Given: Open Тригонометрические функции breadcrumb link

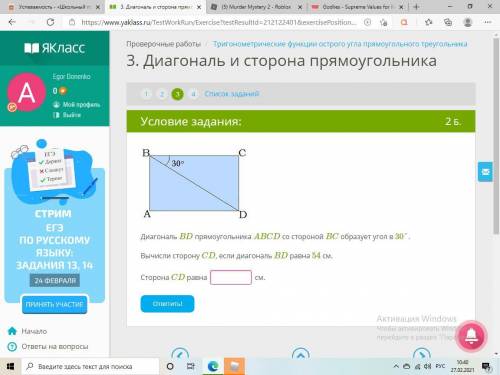Looking at the screenshot, I should (340, 44).
